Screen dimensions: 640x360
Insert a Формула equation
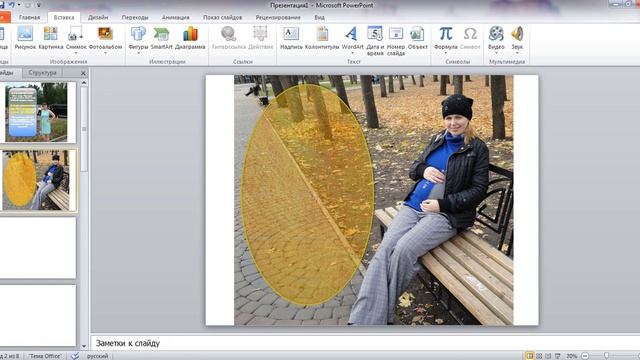445,38
